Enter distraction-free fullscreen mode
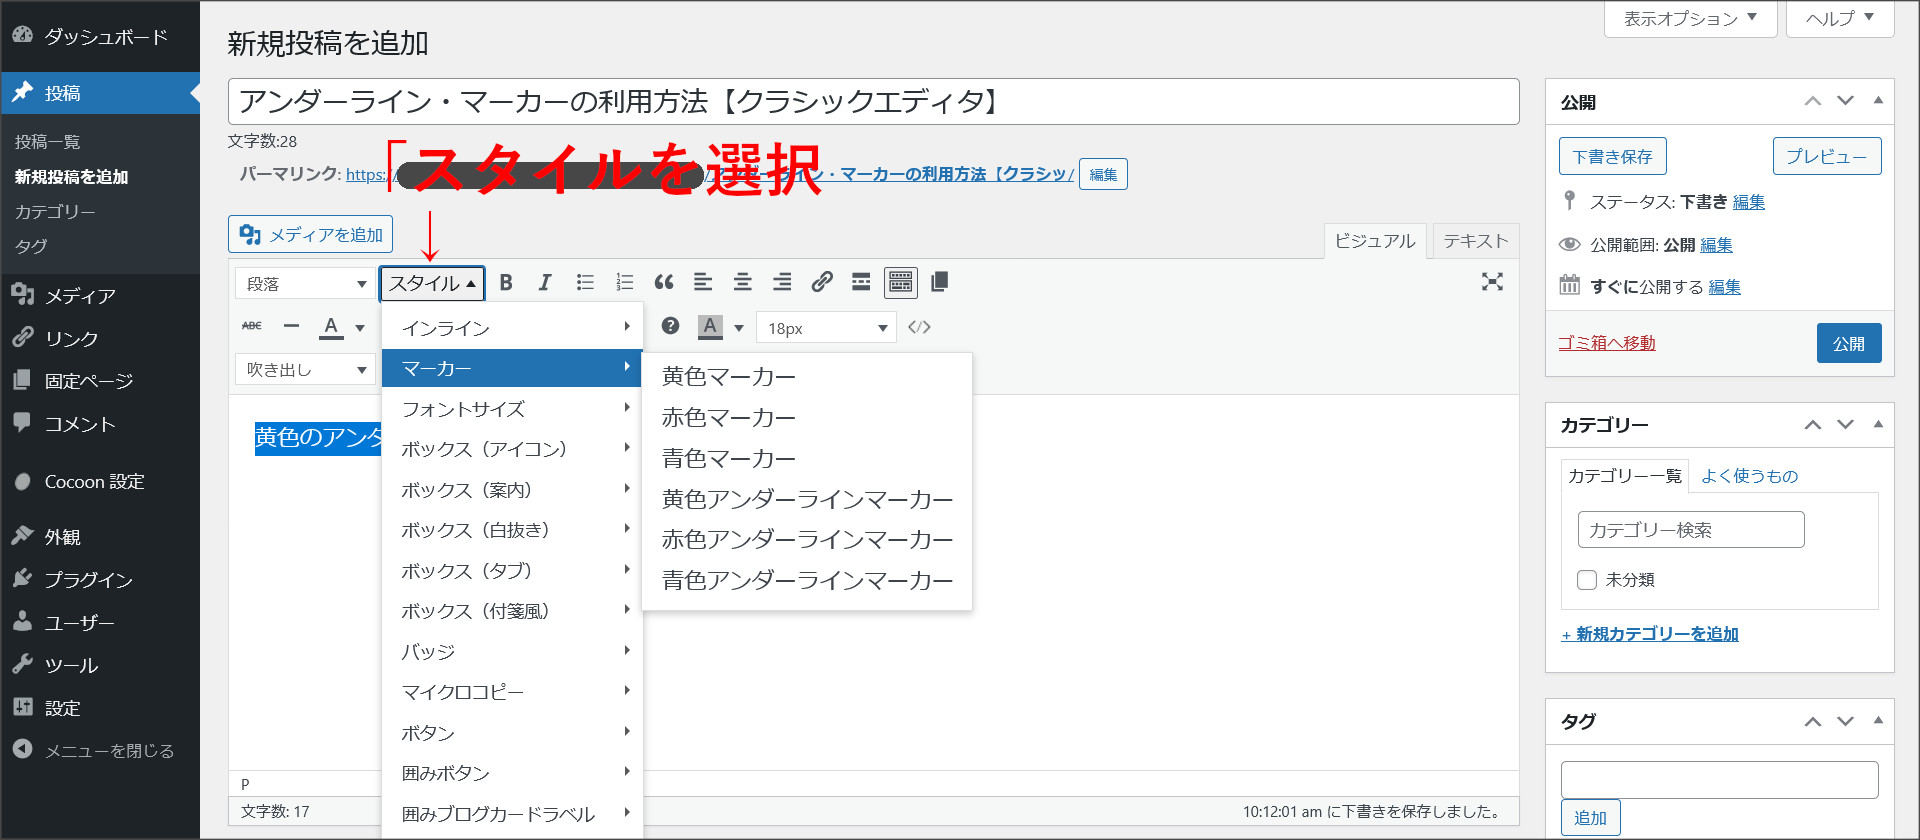 [x=1492, y=282]
